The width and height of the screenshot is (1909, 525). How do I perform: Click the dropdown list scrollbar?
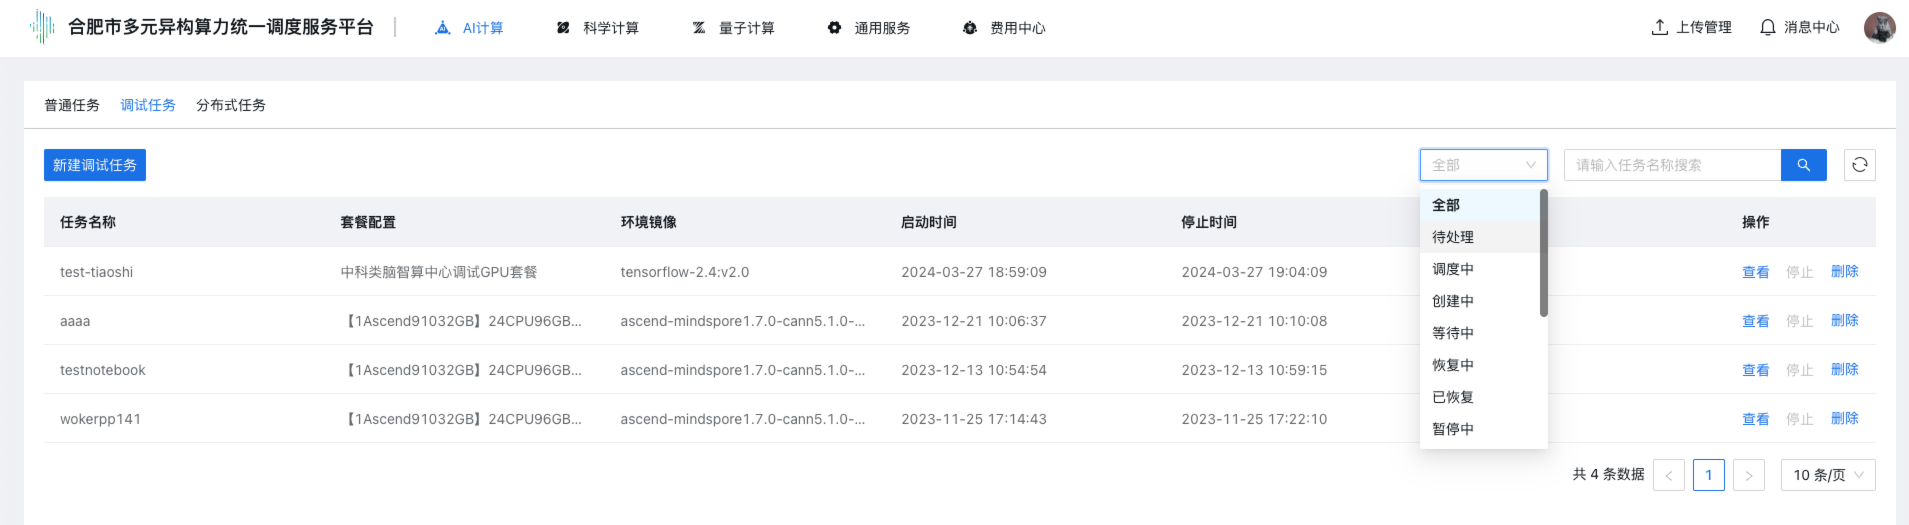[1544, 253]
